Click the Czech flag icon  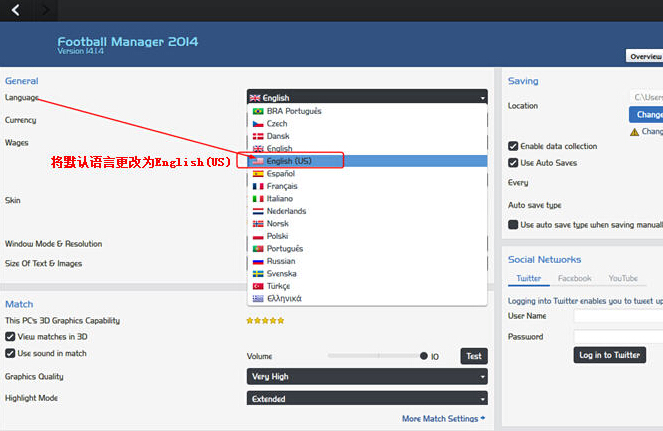(x=258, y=124)
